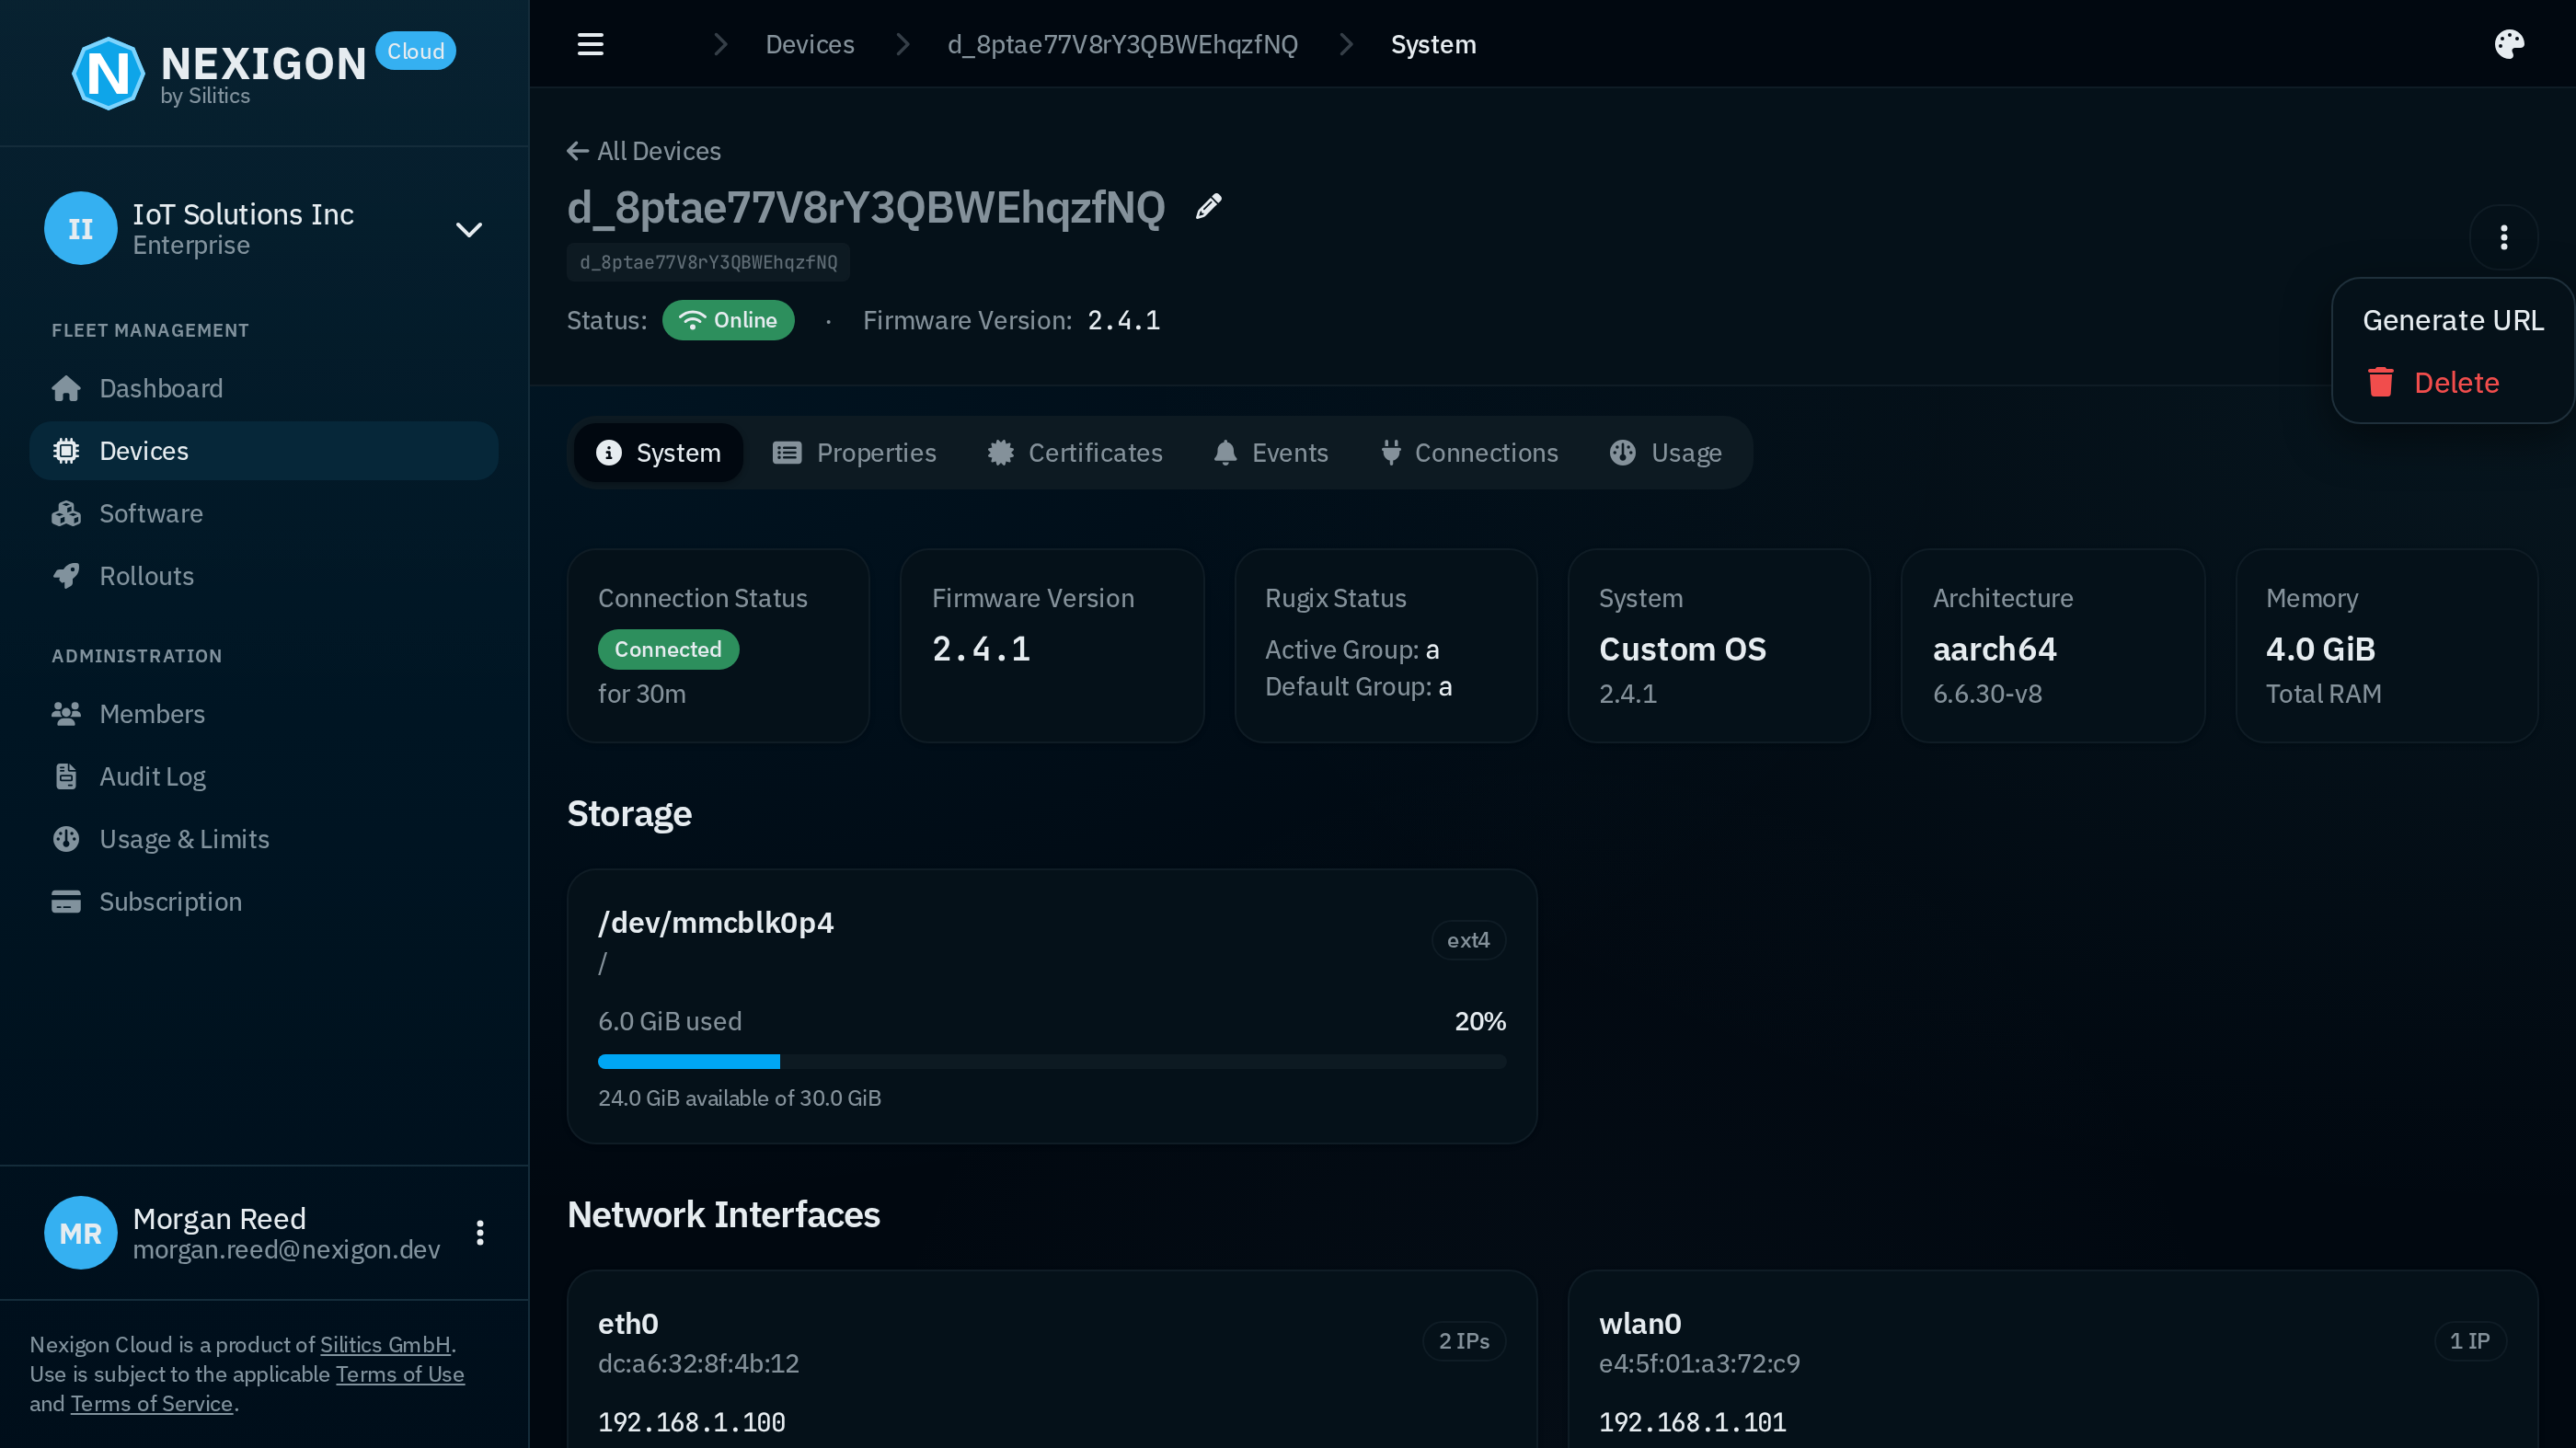Select the Devices sidebar icon
Viewport: 2576px width, 1448px height.
66,450
